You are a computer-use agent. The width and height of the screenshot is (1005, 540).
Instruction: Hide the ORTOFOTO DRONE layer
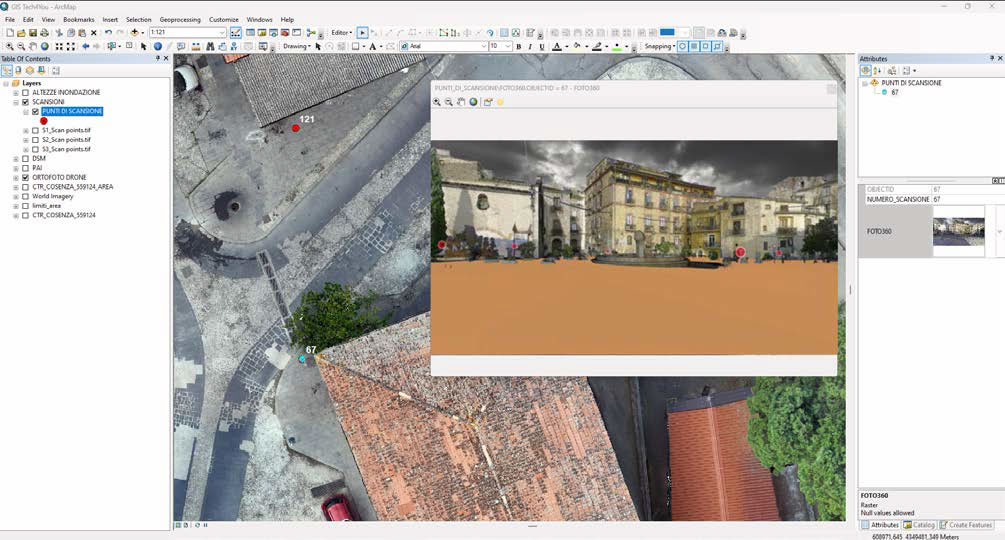tap(26, 177)
